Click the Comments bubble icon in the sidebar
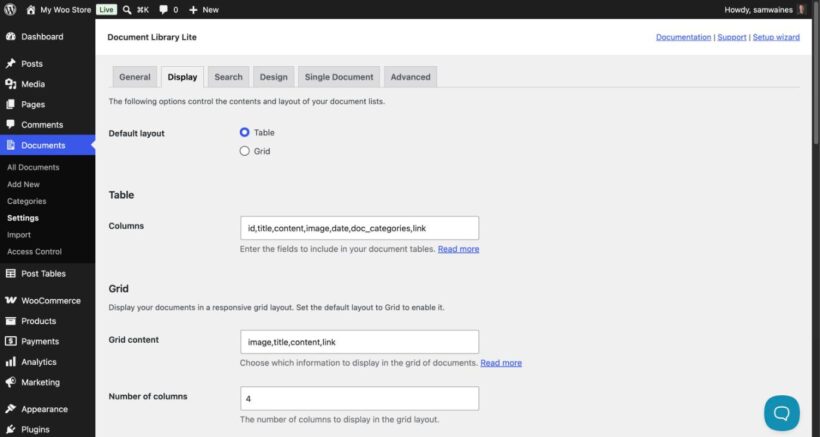 pos(10,125)
